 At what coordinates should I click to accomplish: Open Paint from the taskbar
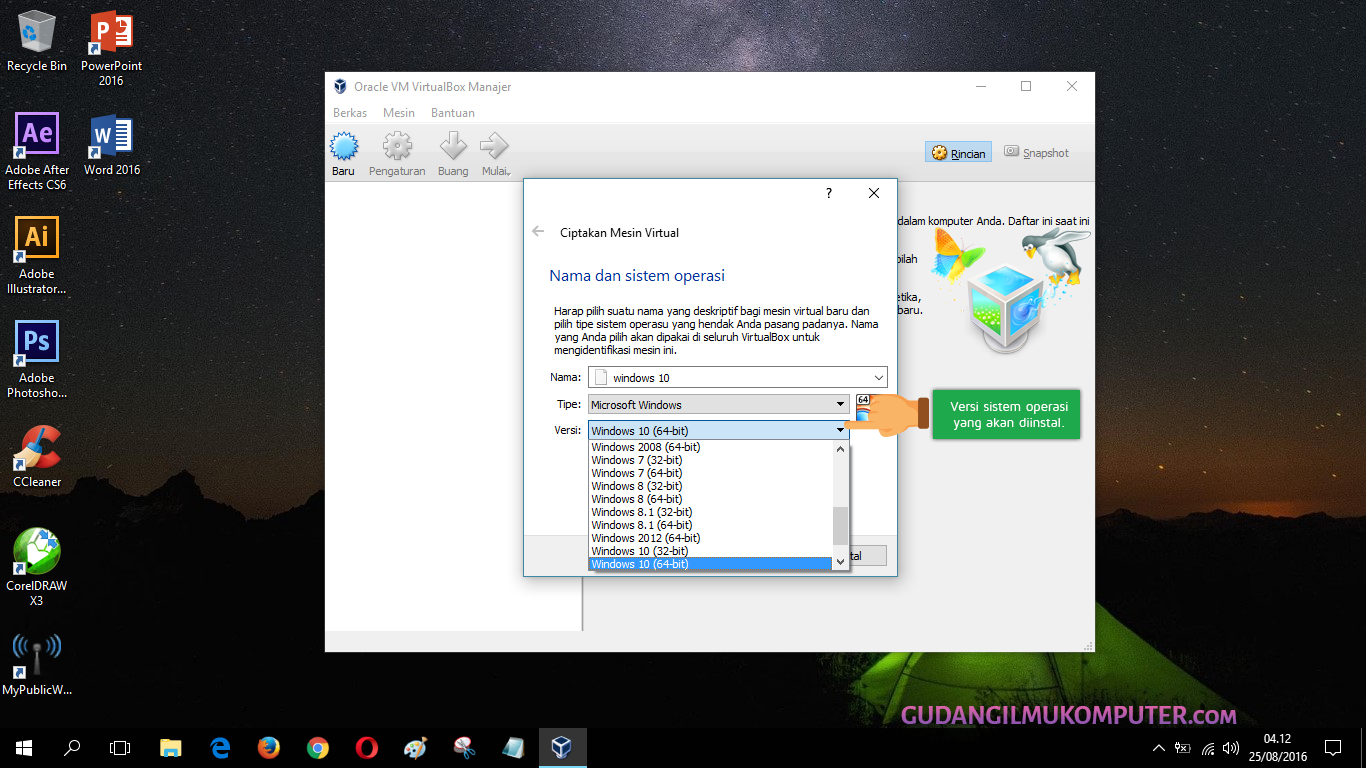pos(415,747)
